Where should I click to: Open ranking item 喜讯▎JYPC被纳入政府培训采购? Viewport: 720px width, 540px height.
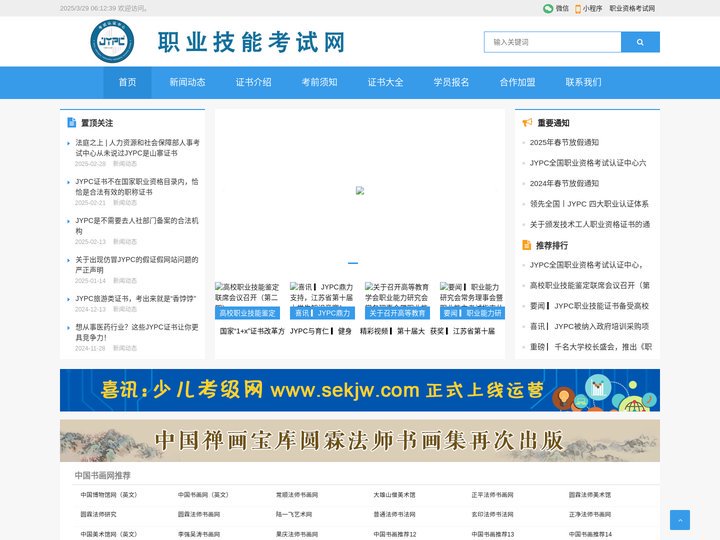tap(589, 326)
